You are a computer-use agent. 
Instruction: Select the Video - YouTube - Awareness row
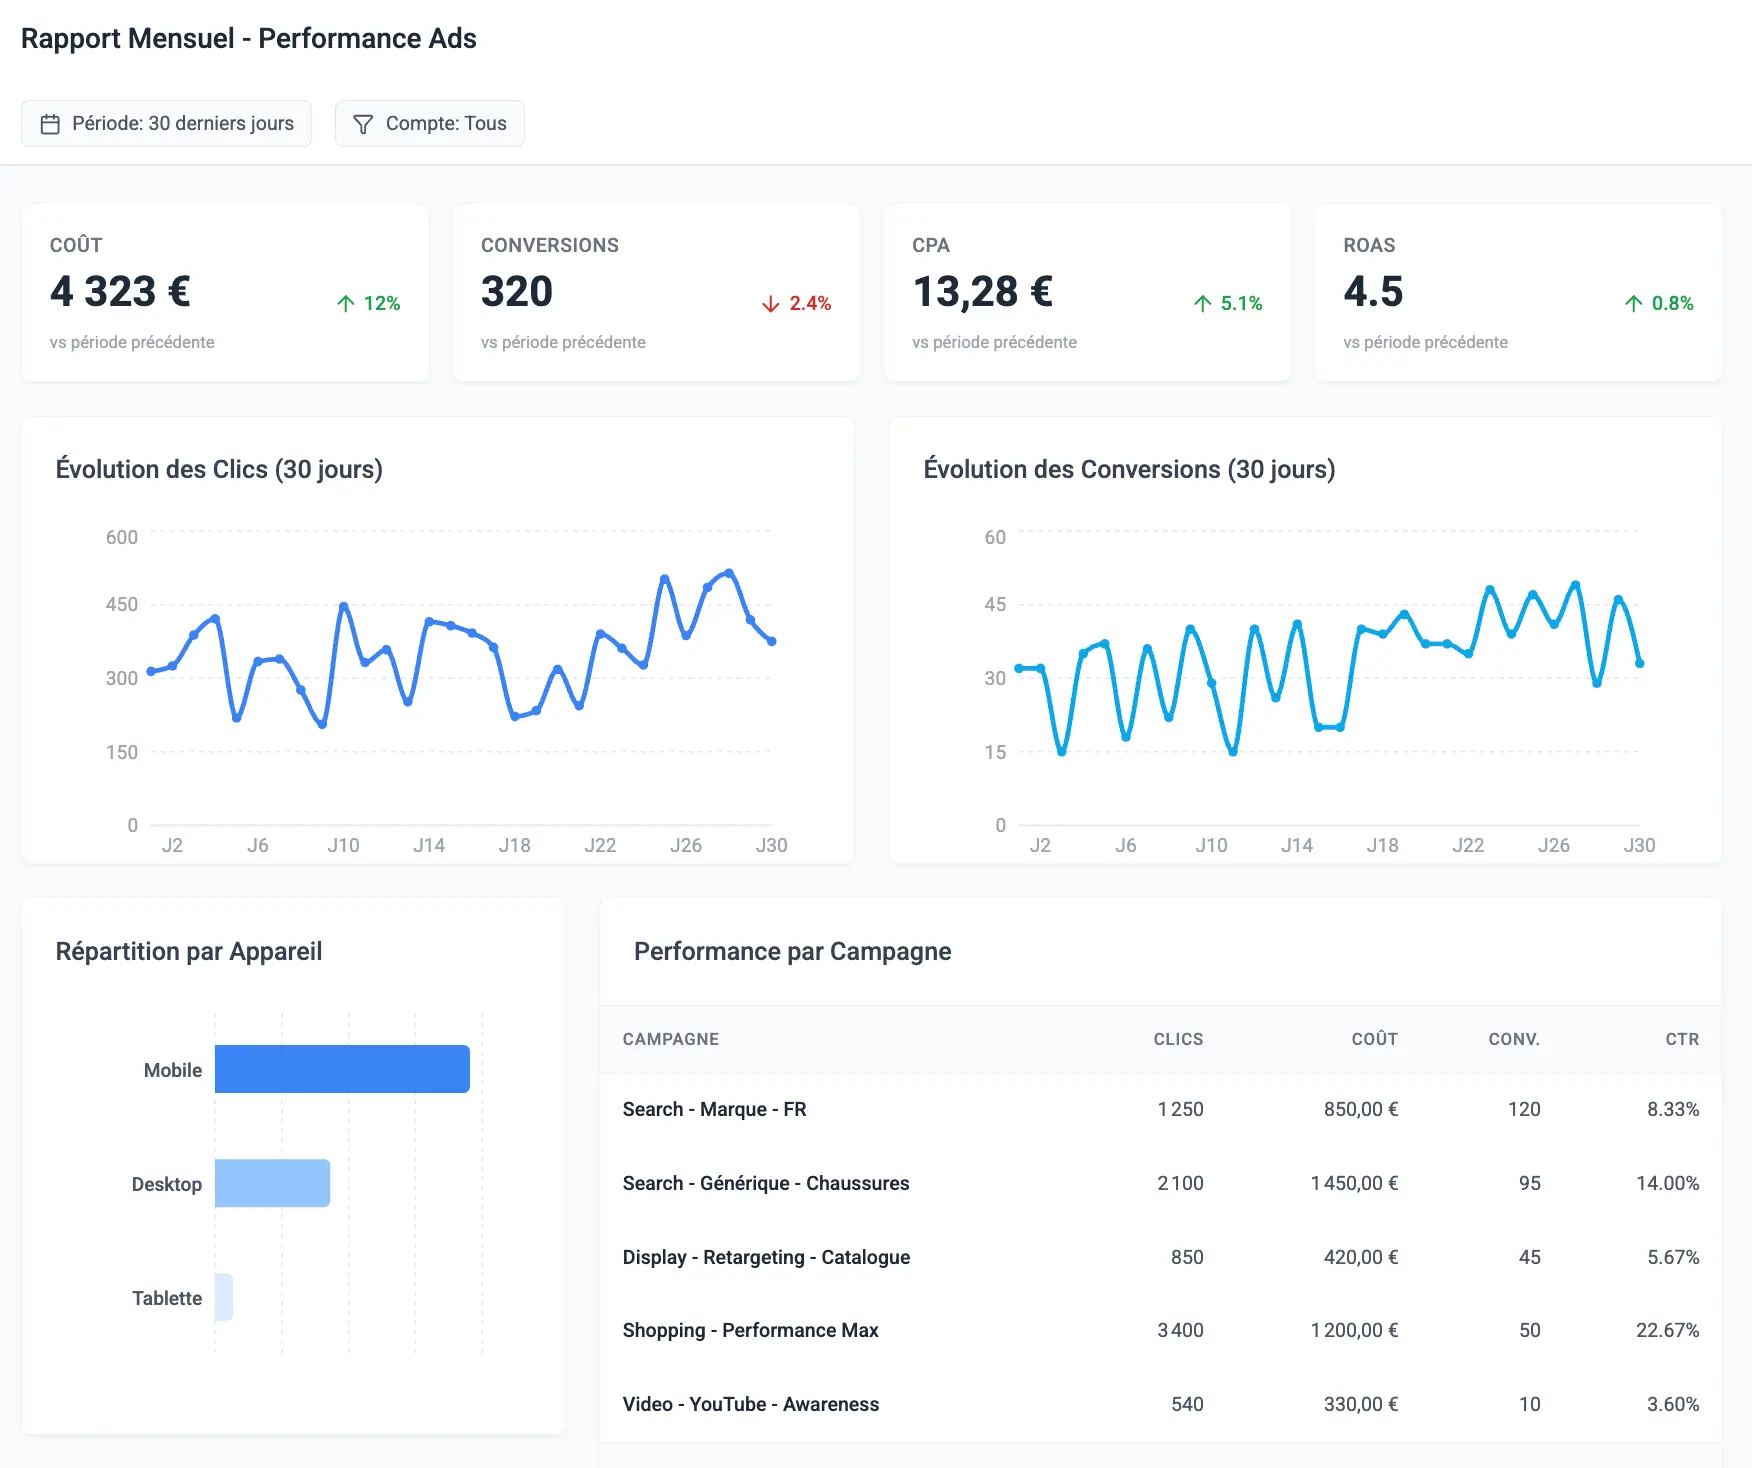pyautogui.click(x=750, y=1404)
